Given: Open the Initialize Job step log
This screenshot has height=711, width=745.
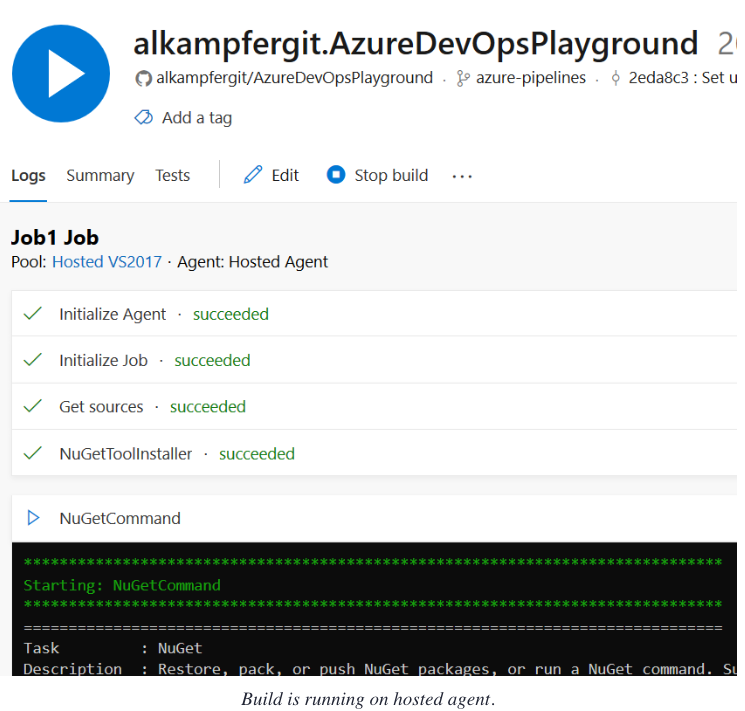Looking at the screenshot, I should tap(374, 360).
